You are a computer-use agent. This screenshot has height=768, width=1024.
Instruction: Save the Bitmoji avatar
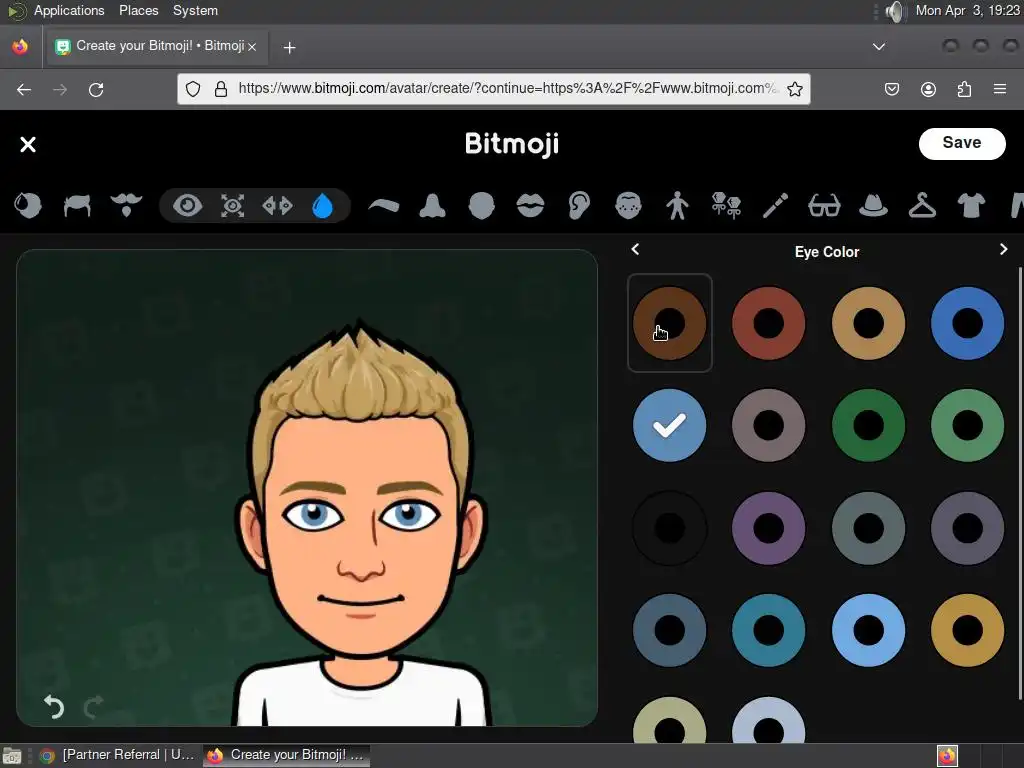click(962, 143)
